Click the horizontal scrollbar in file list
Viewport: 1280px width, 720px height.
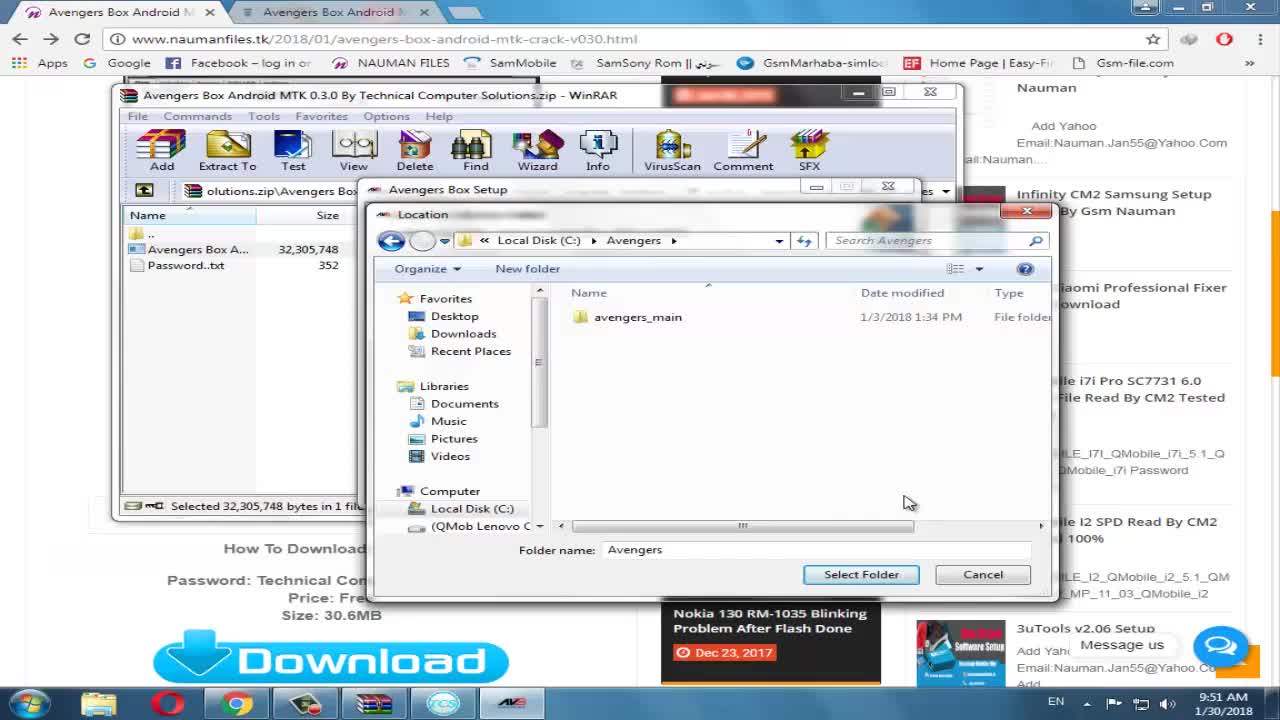pos(742,526)
